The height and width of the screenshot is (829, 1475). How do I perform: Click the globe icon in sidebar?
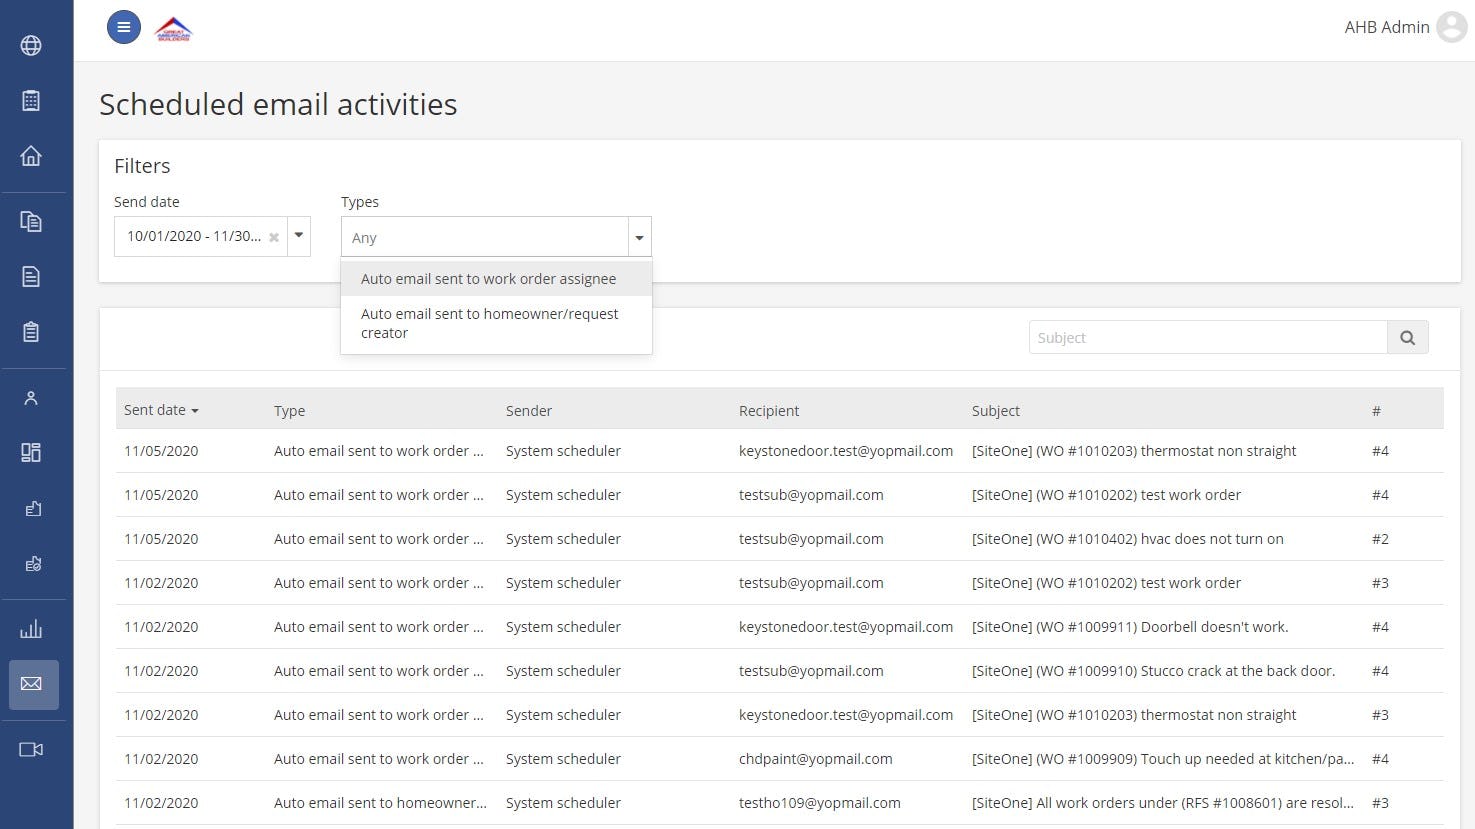point(31,46)
